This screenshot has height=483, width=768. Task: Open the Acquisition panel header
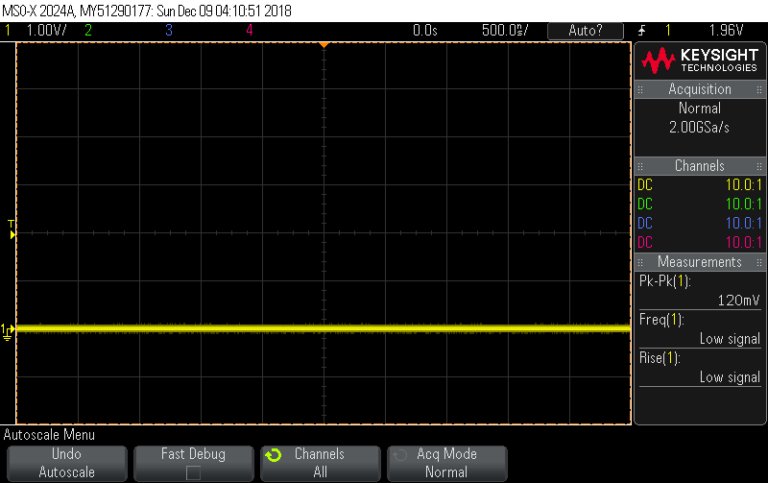[700, 89]
